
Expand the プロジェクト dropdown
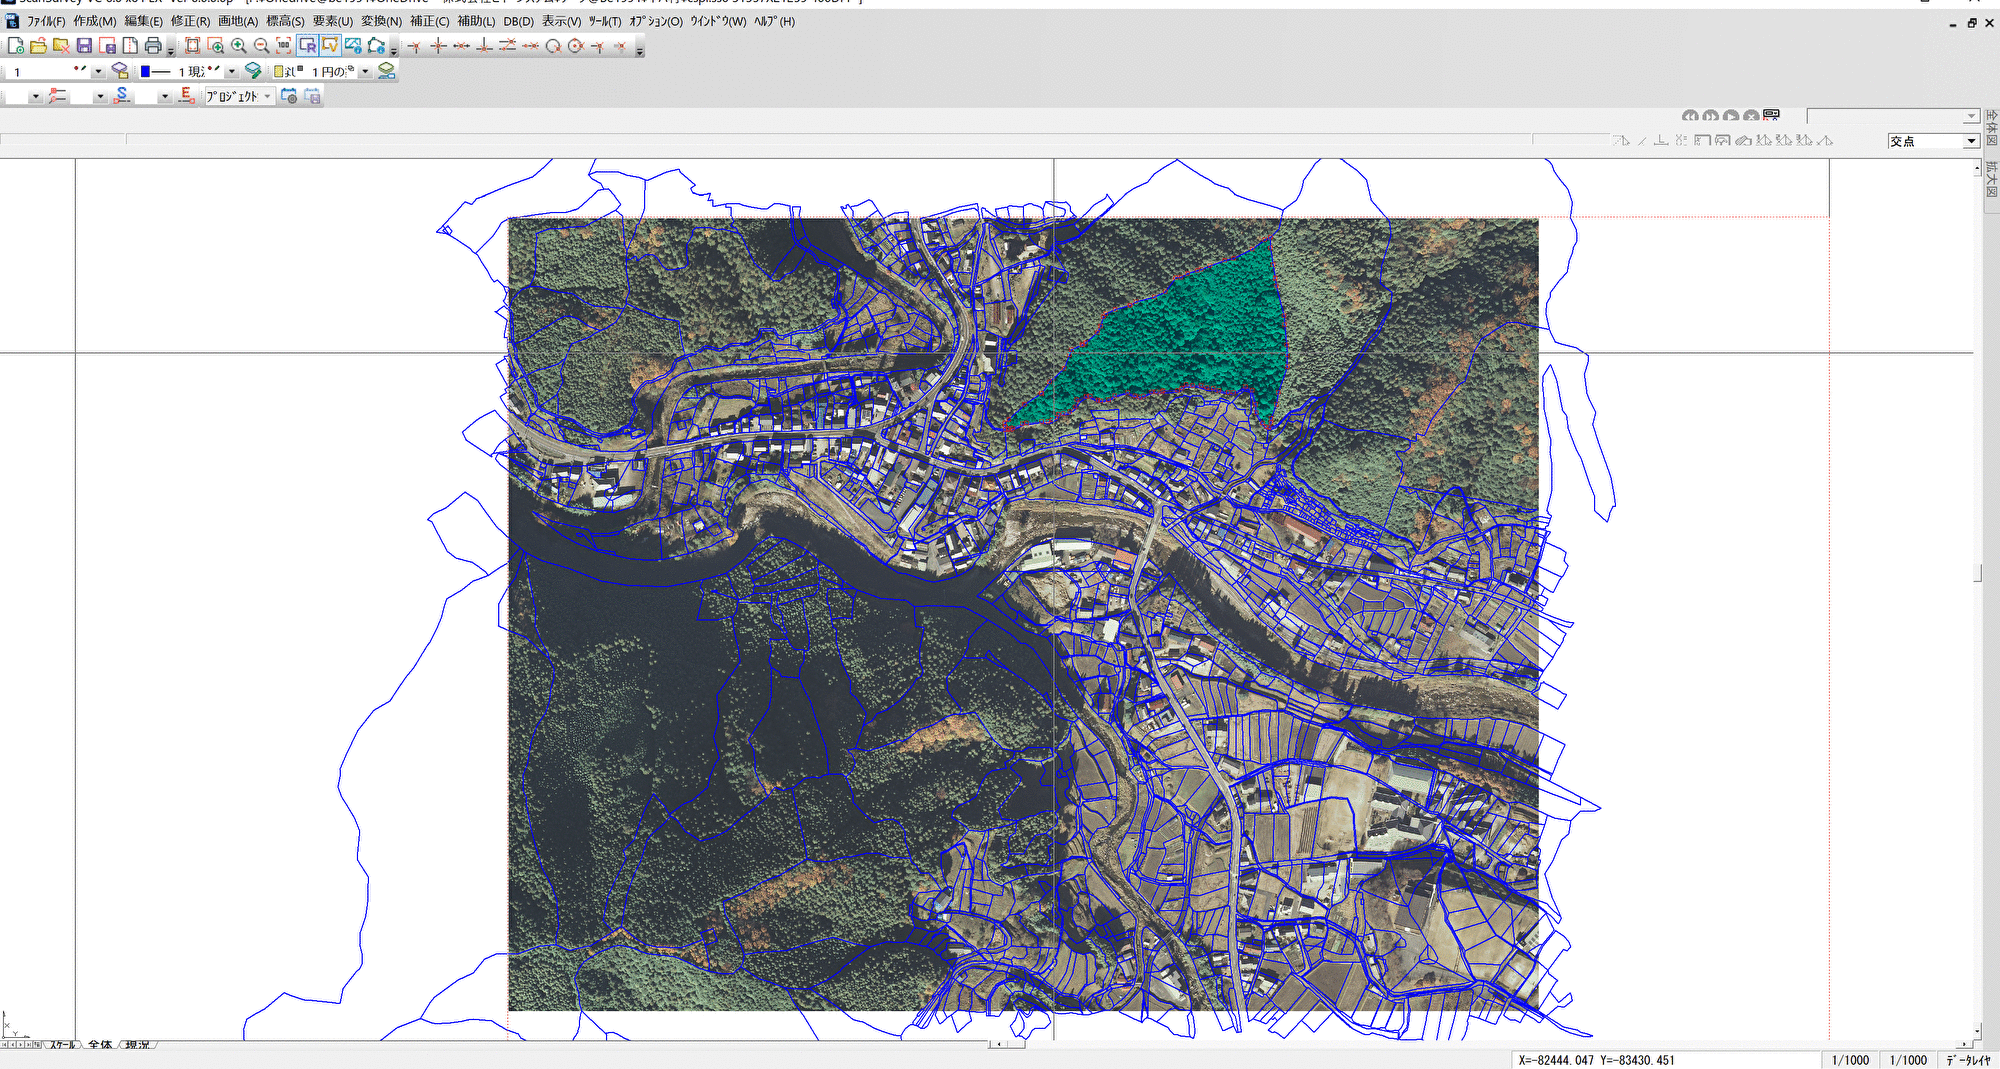[x=267, y=97]
